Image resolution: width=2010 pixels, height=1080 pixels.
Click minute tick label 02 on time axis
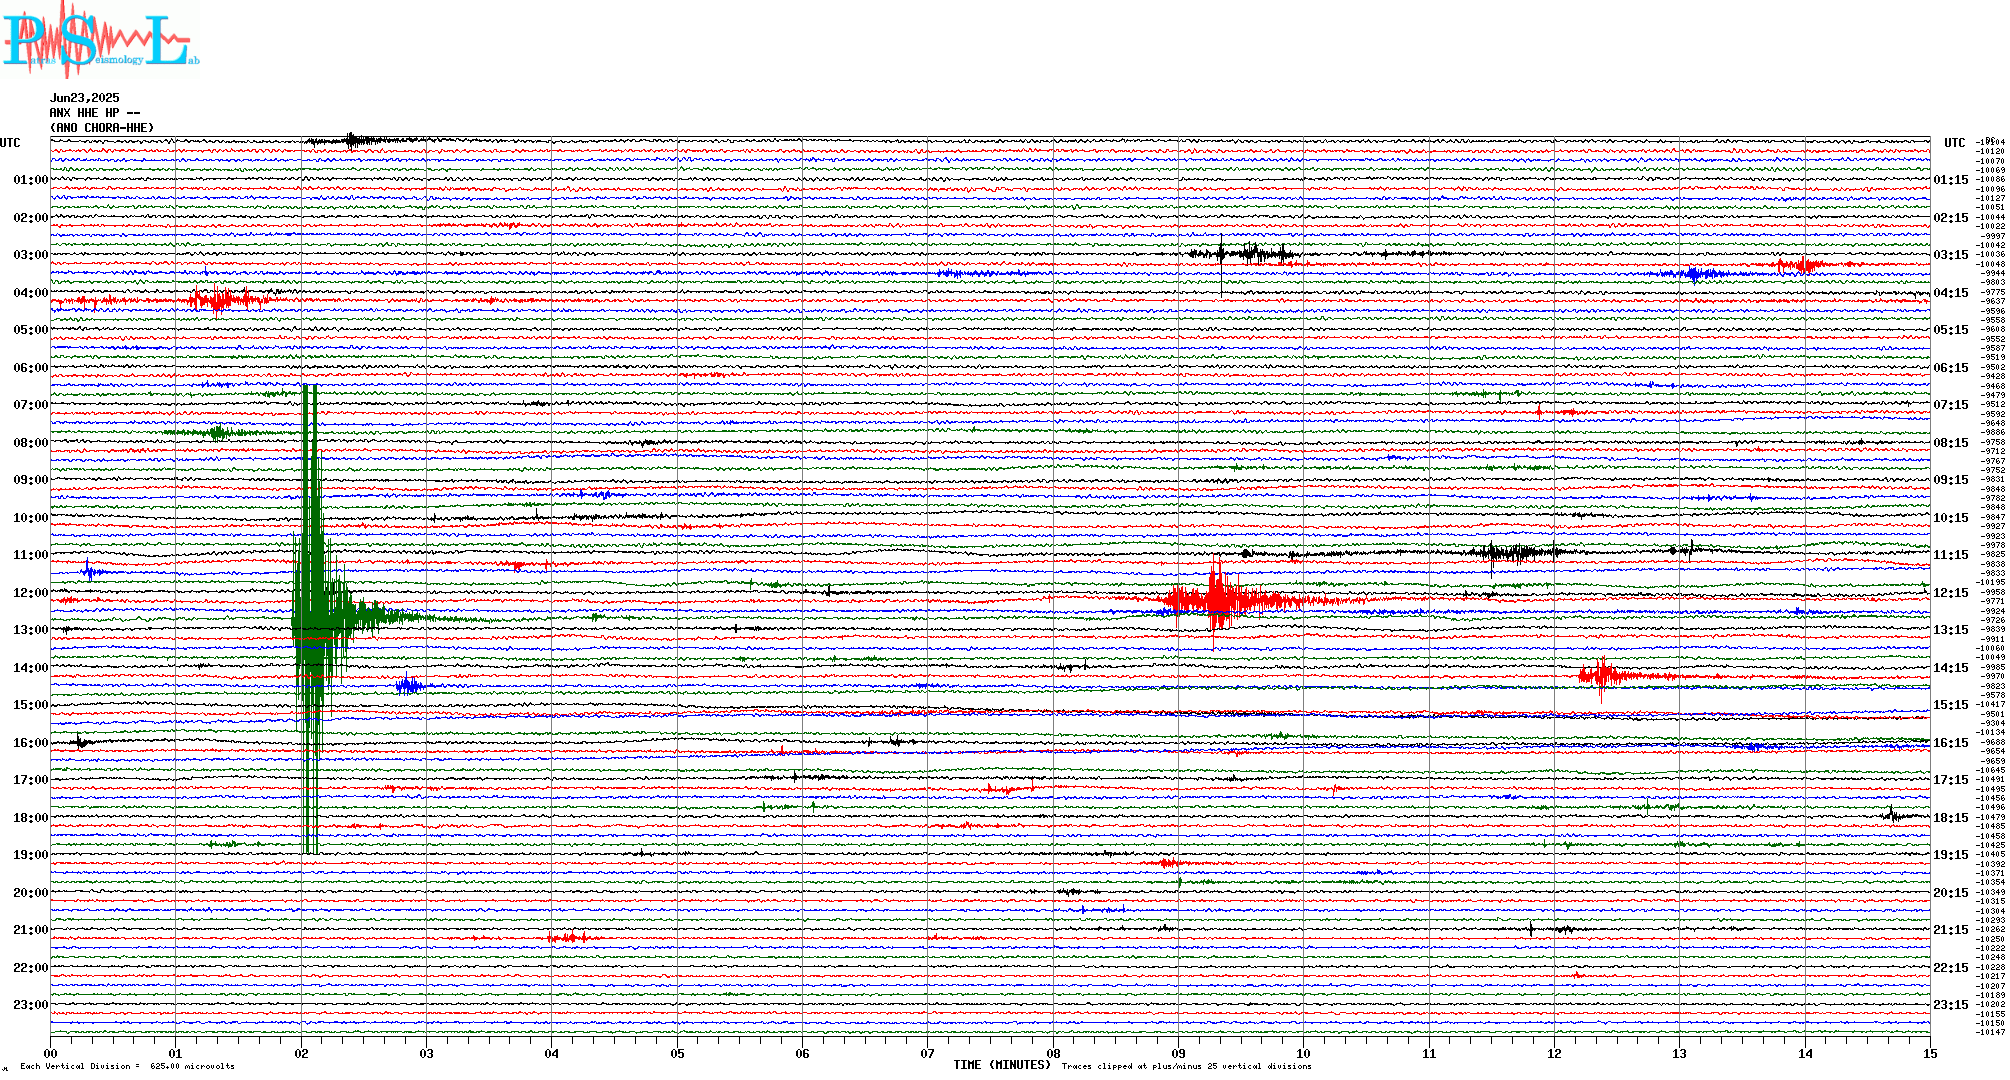pyautogui.click(x=301, y=1053)
